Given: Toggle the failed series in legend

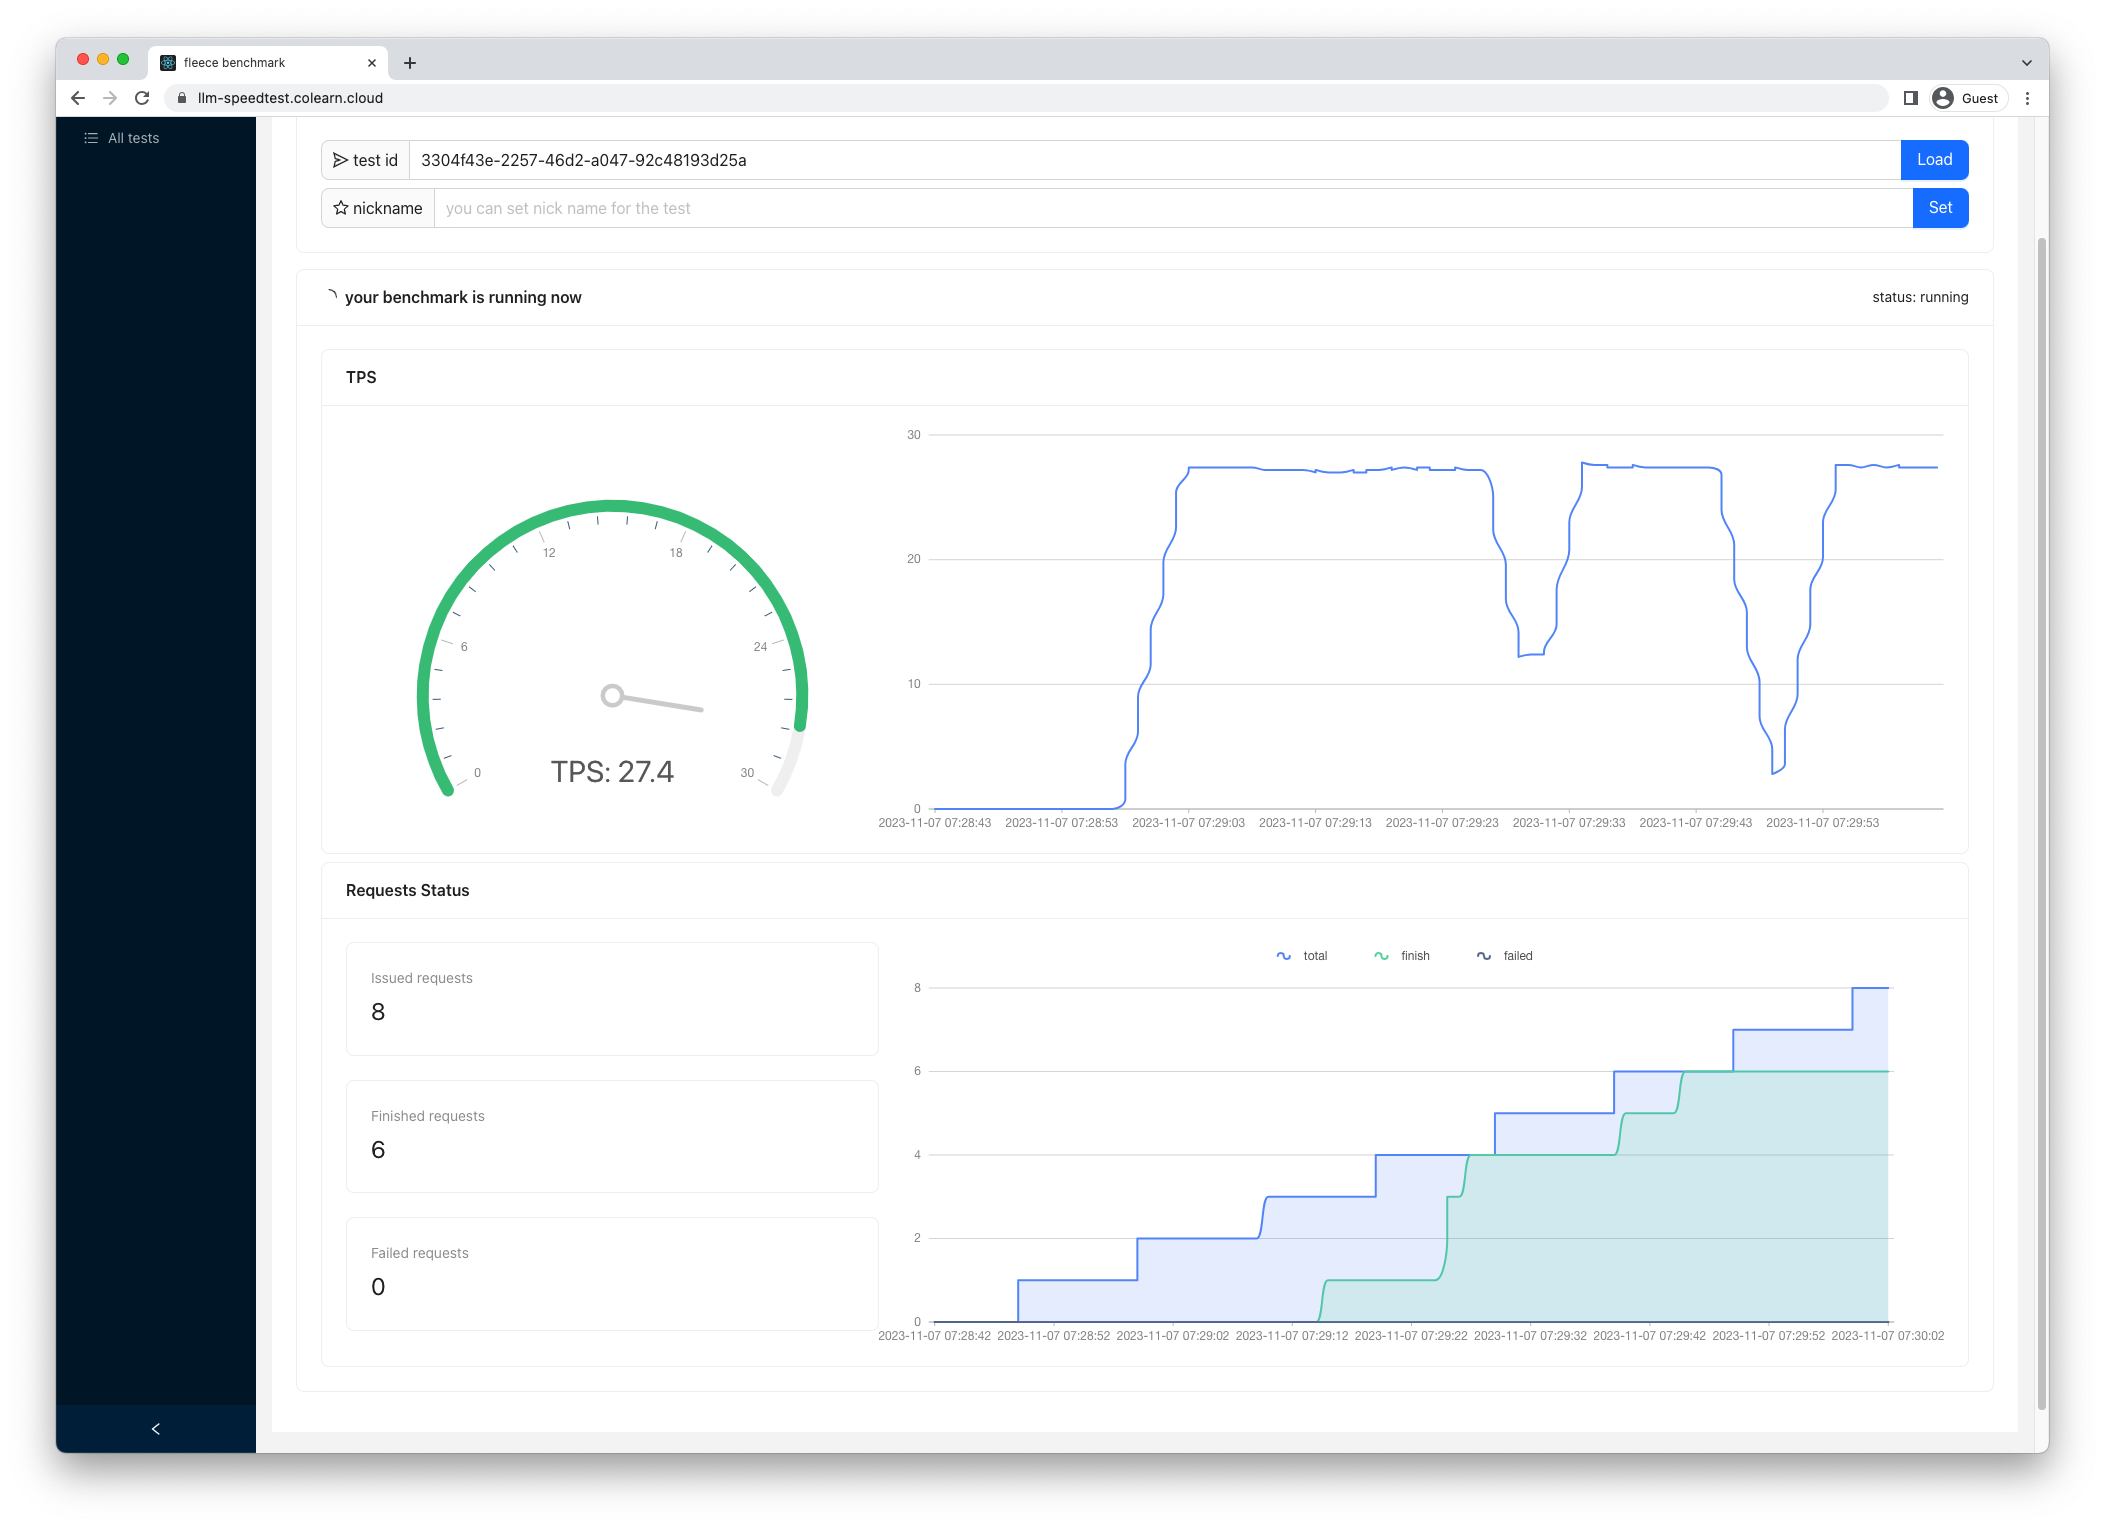Looking at the screenshot, I should pos(1505,956).
